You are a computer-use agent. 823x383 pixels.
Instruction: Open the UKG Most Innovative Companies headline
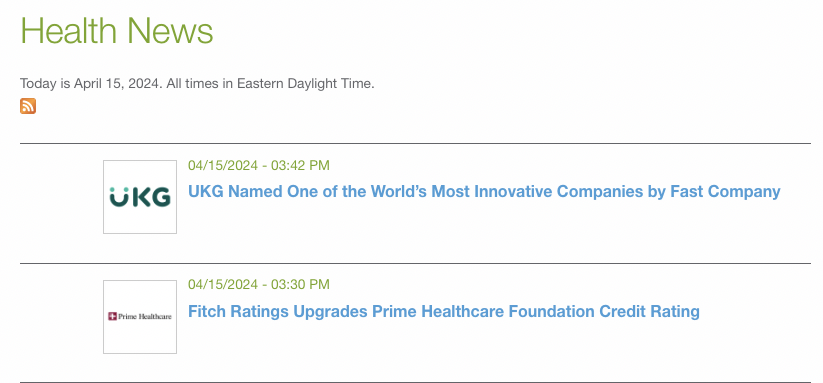(484, 192)
